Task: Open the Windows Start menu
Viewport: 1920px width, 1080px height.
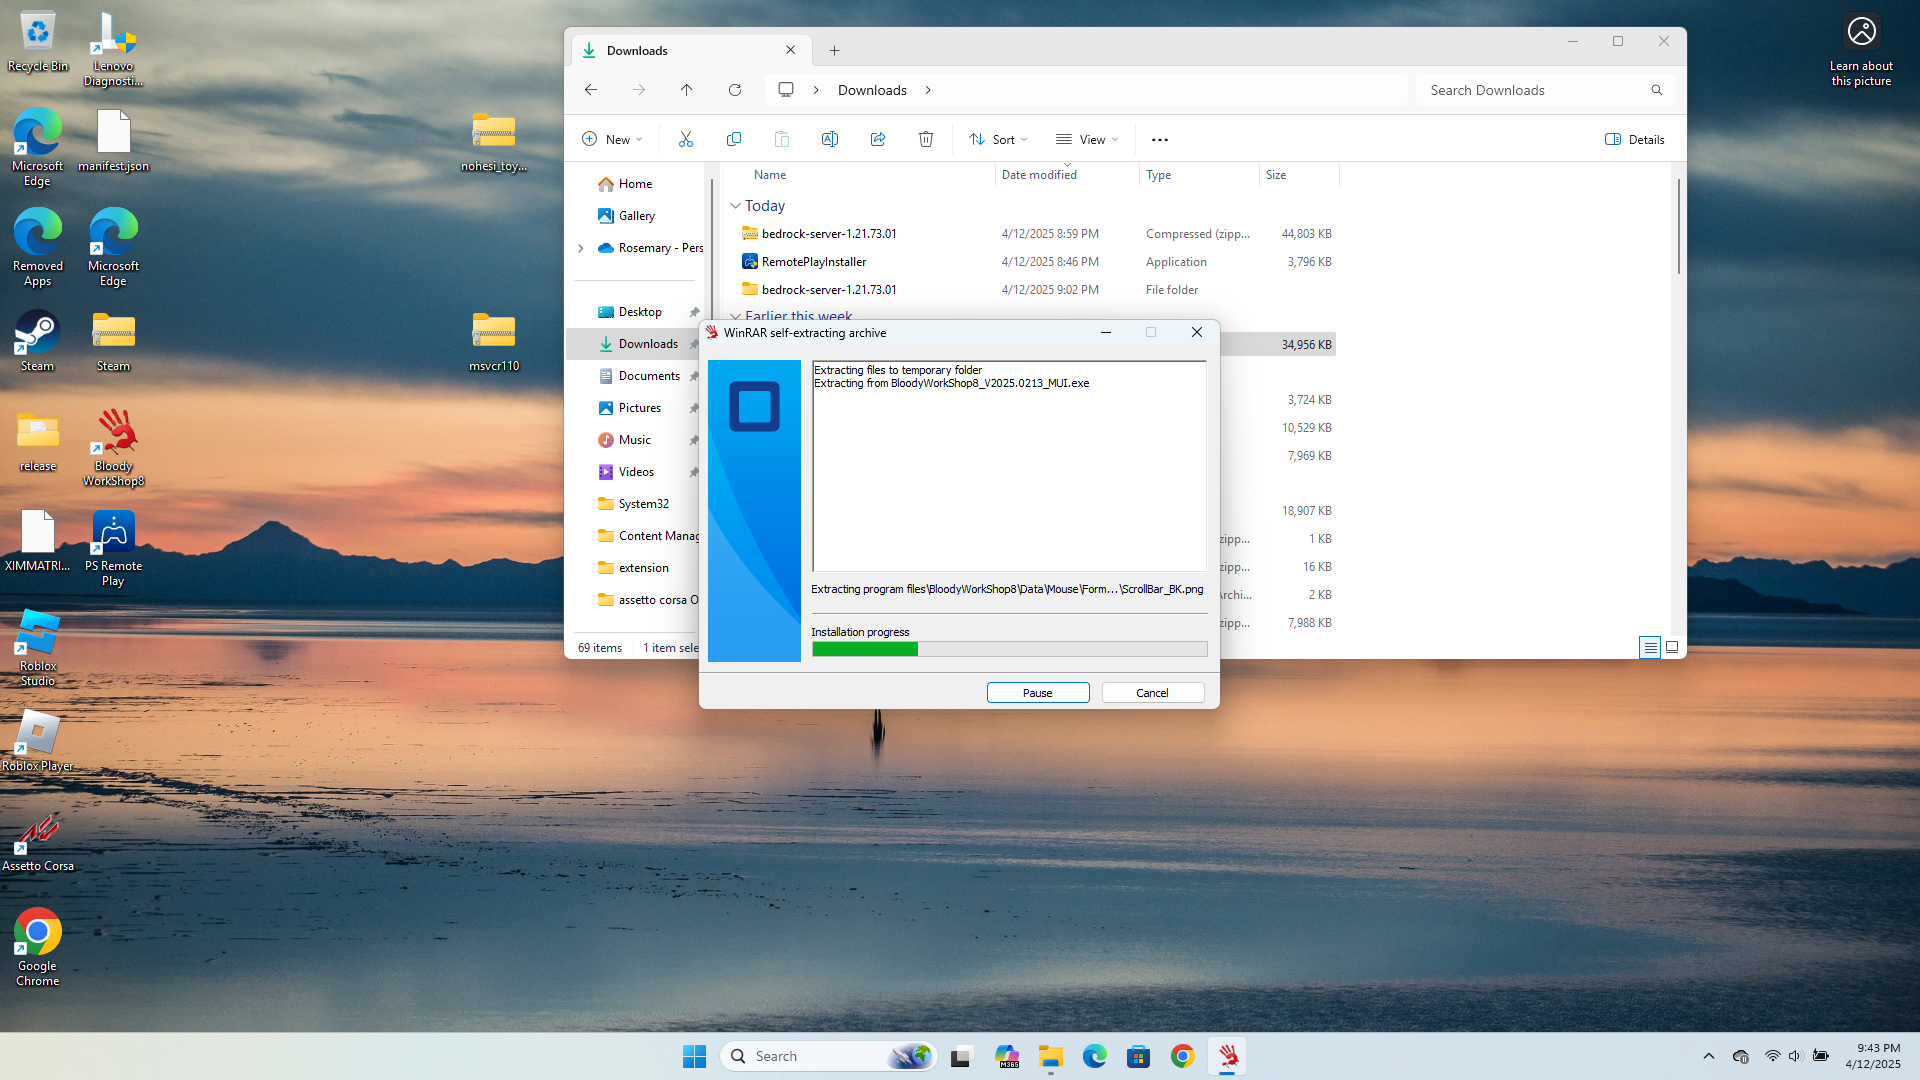Action: 694,1056
